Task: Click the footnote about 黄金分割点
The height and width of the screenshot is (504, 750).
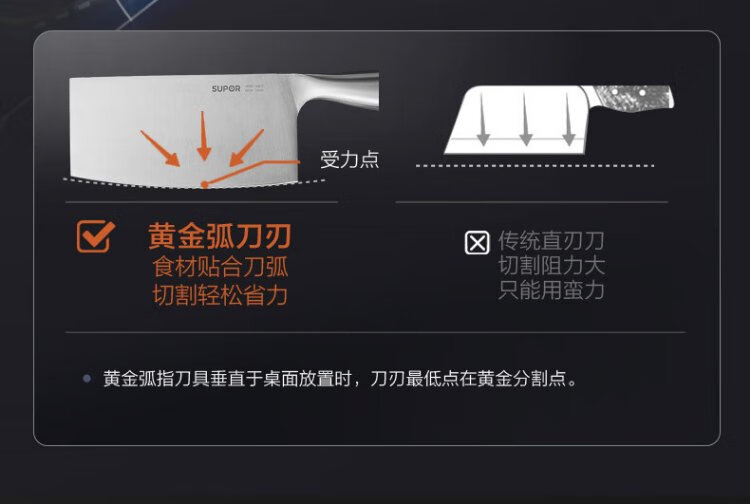Action: click(x=341, y=379)
